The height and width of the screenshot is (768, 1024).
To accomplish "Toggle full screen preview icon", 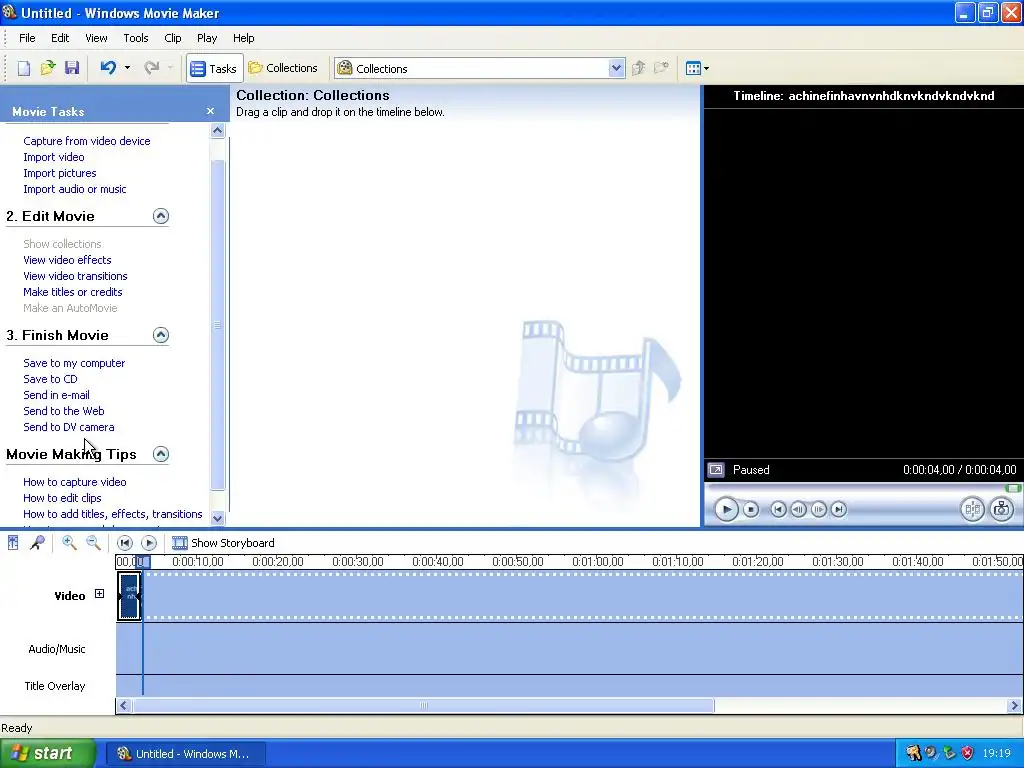I will (716, 470).
